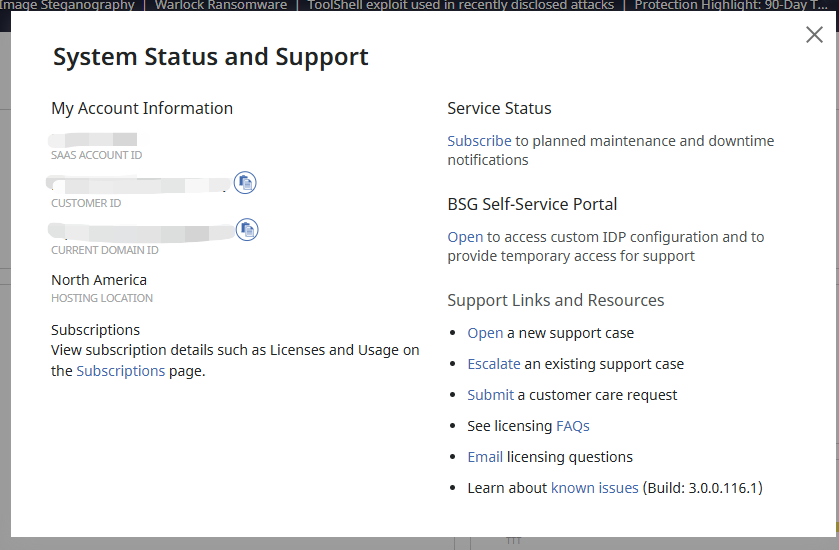Click the Image Steganography ticker item

pos(67,5)
